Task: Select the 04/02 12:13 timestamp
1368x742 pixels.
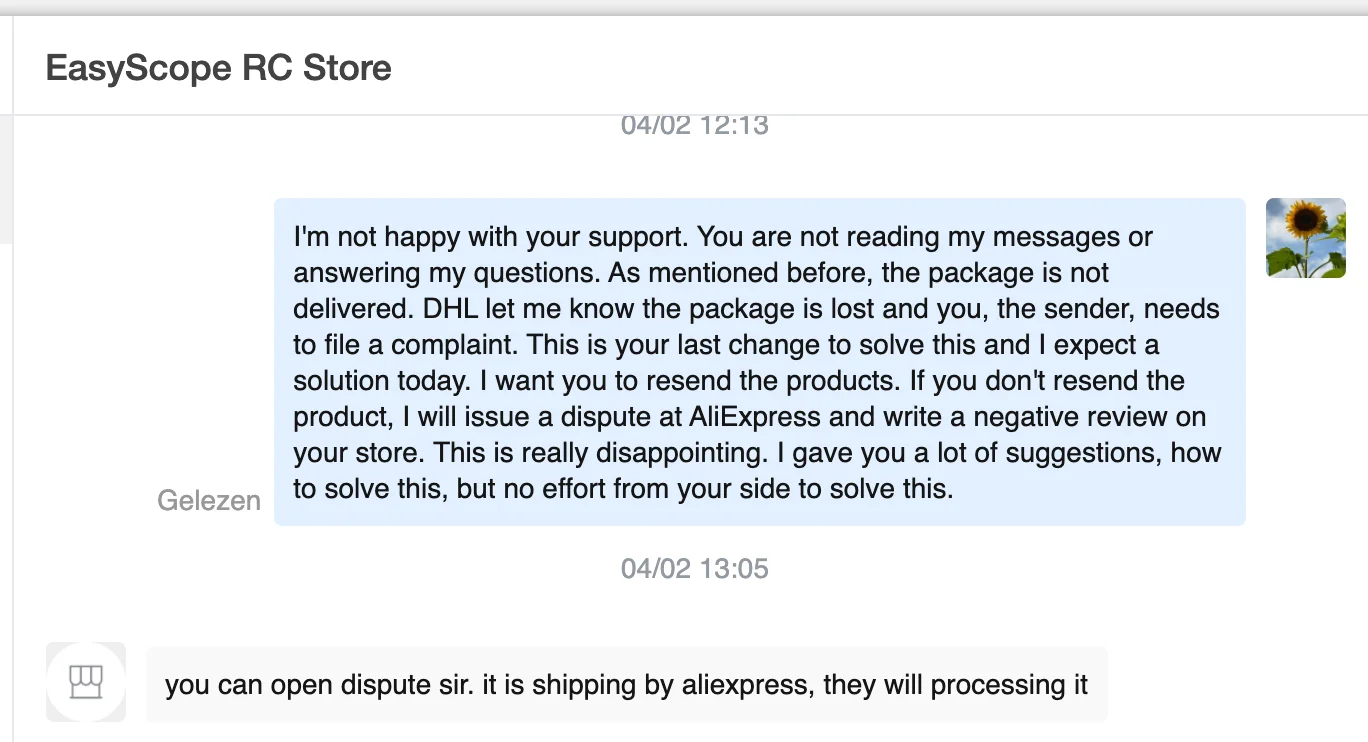Action: point(694,125)
